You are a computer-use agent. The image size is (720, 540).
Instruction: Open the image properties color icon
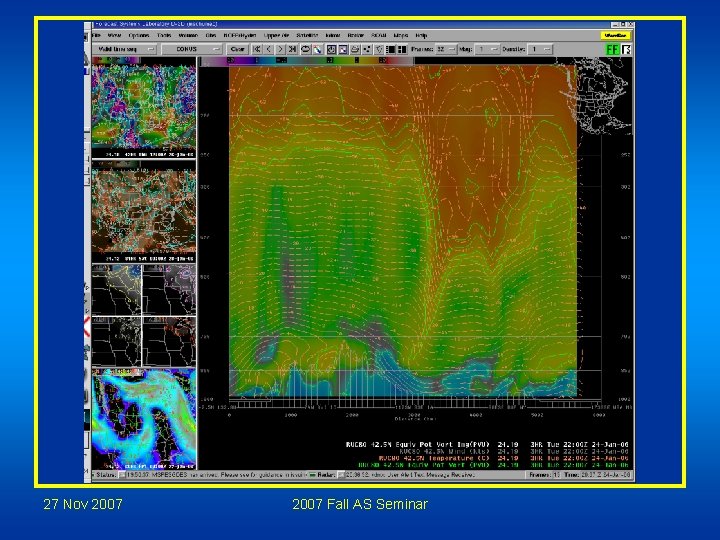(x=317, y=49)
